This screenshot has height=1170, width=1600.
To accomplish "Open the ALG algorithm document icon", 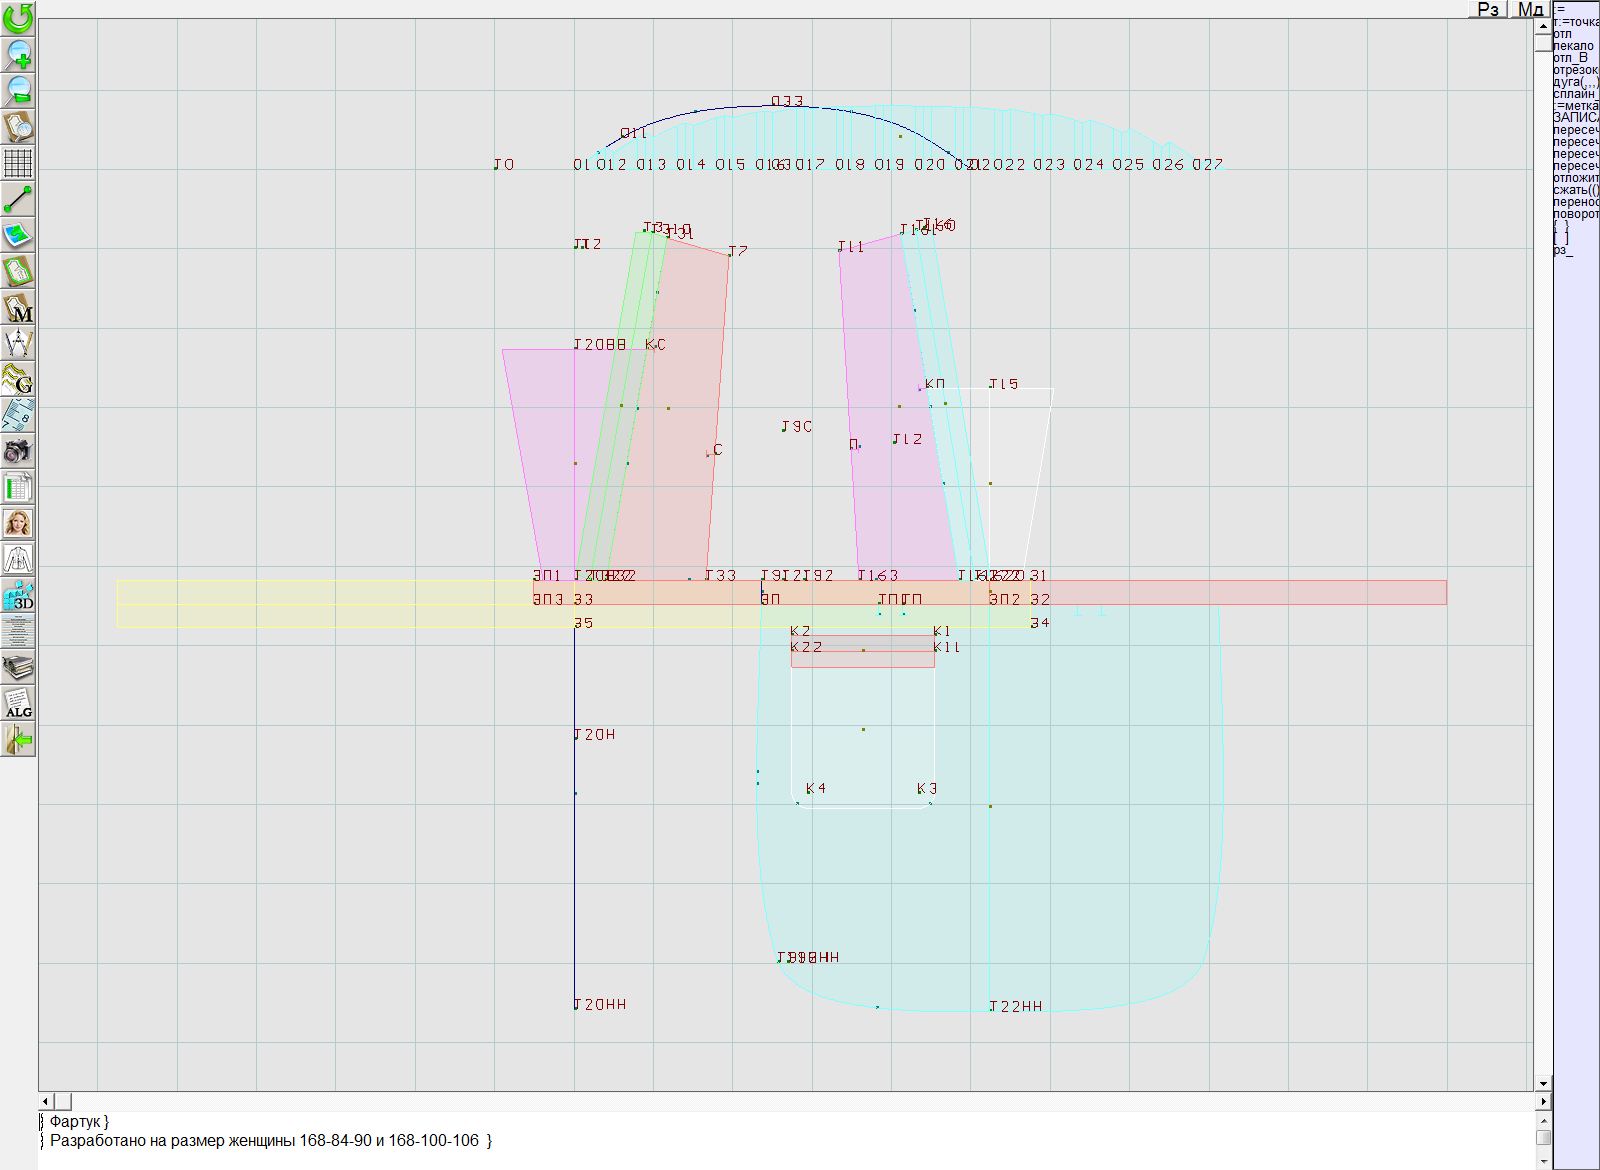I will coord(18,703).
